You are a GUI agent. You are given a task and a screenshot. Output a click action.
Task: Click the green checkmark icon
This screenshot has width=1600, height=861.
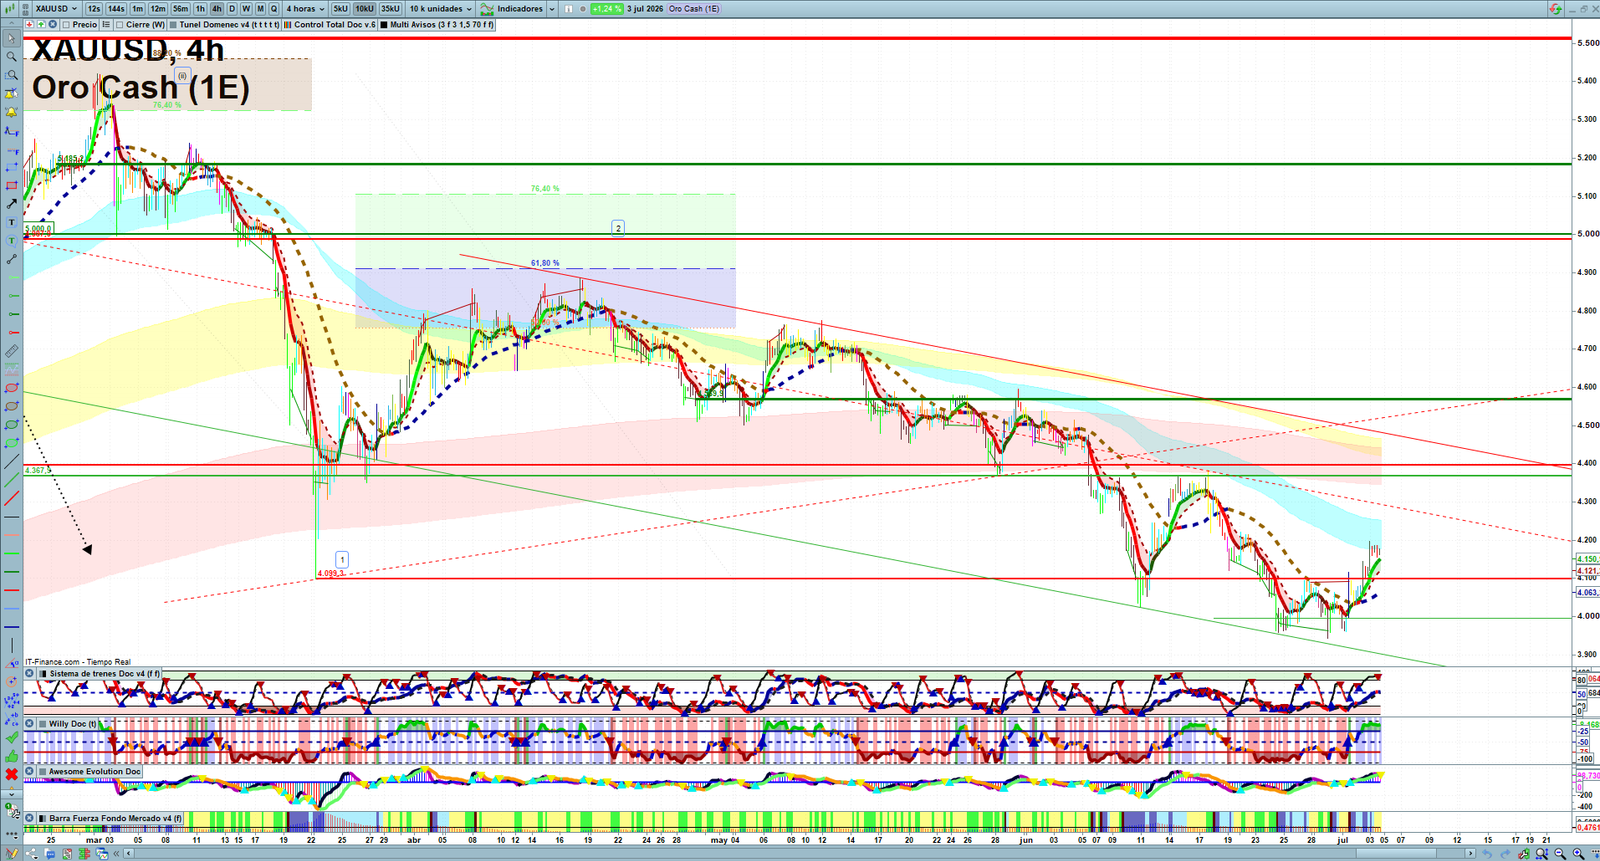11,737
